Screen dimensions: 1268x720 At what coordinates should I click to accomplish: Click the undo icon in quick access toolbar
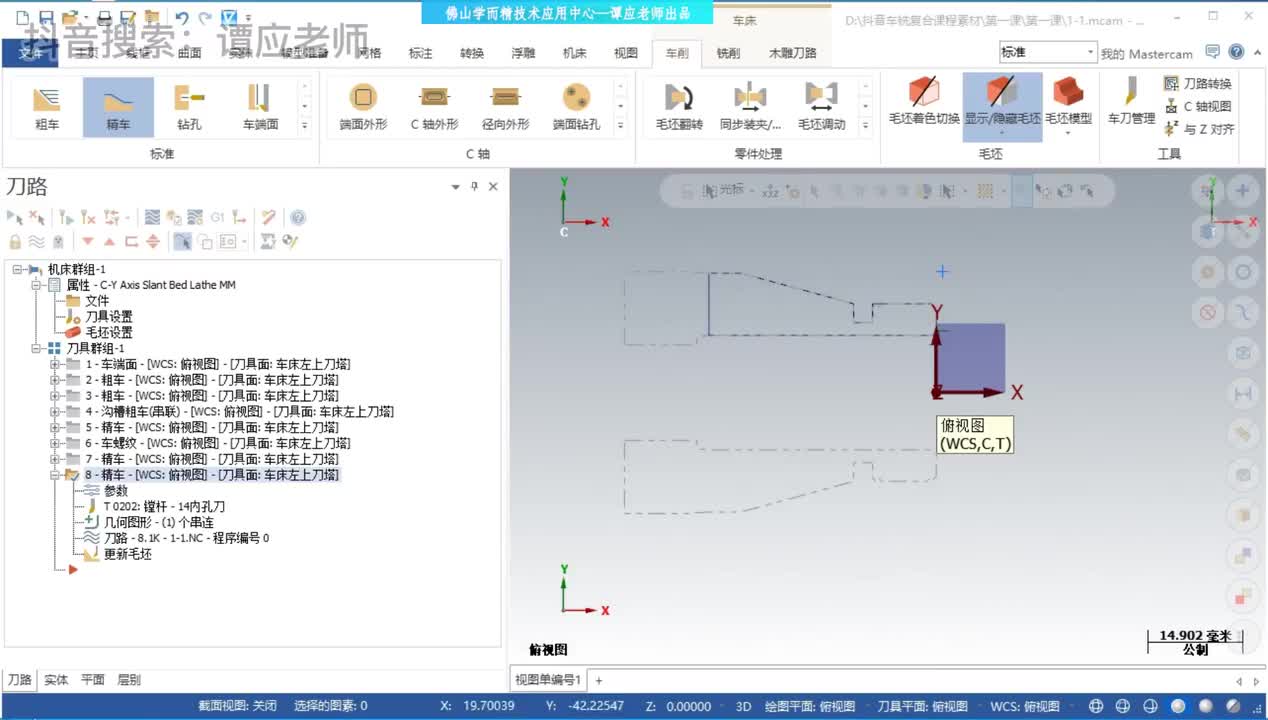(x=181, y=18)
